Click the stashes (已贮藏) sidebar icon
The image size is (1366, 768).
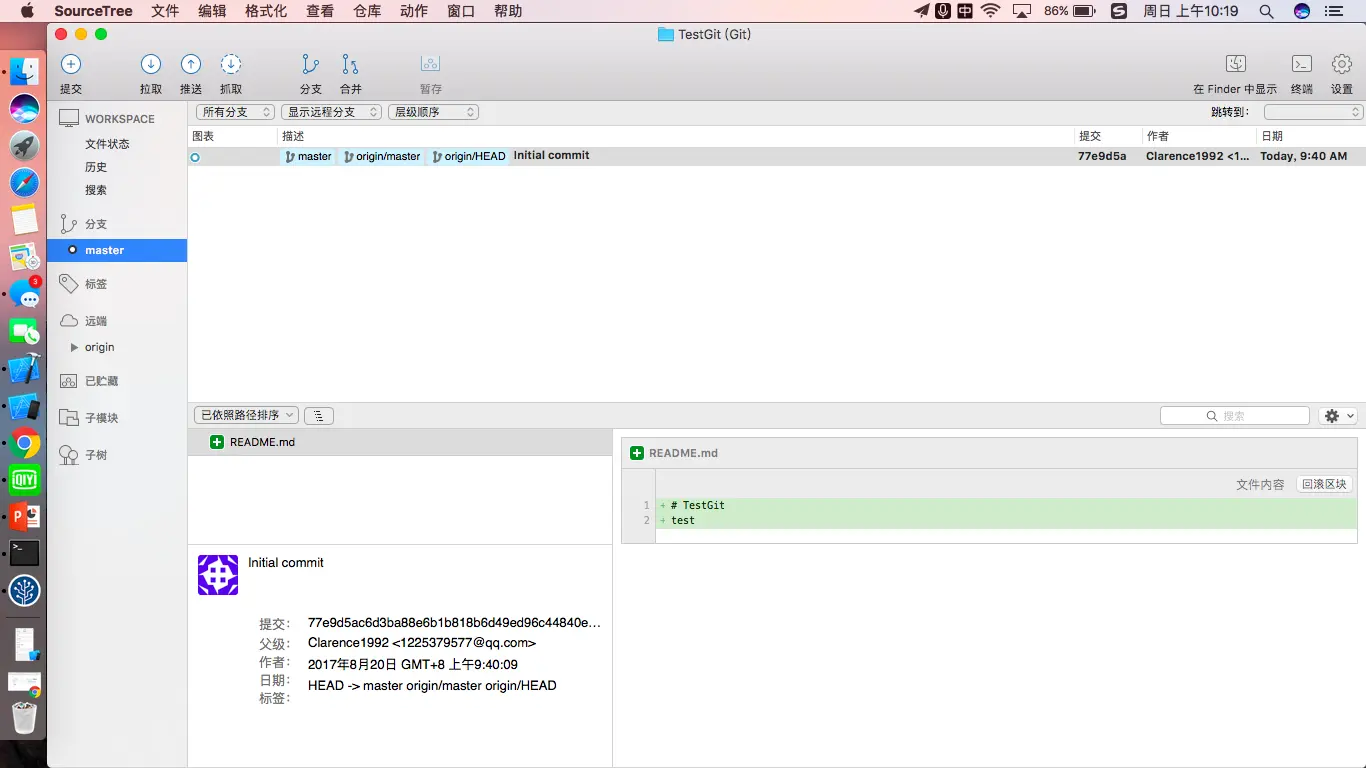pos(69,381)
